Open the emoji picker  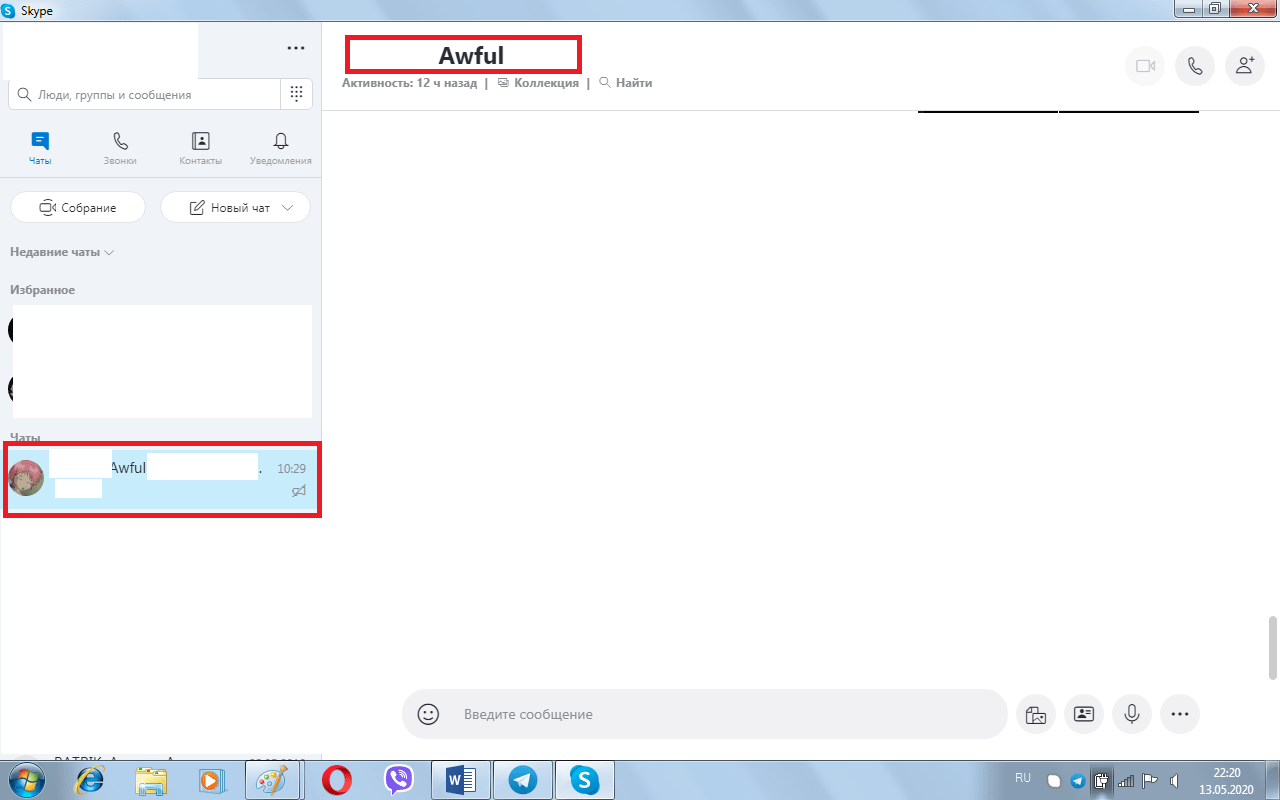(x=428, y=714)
